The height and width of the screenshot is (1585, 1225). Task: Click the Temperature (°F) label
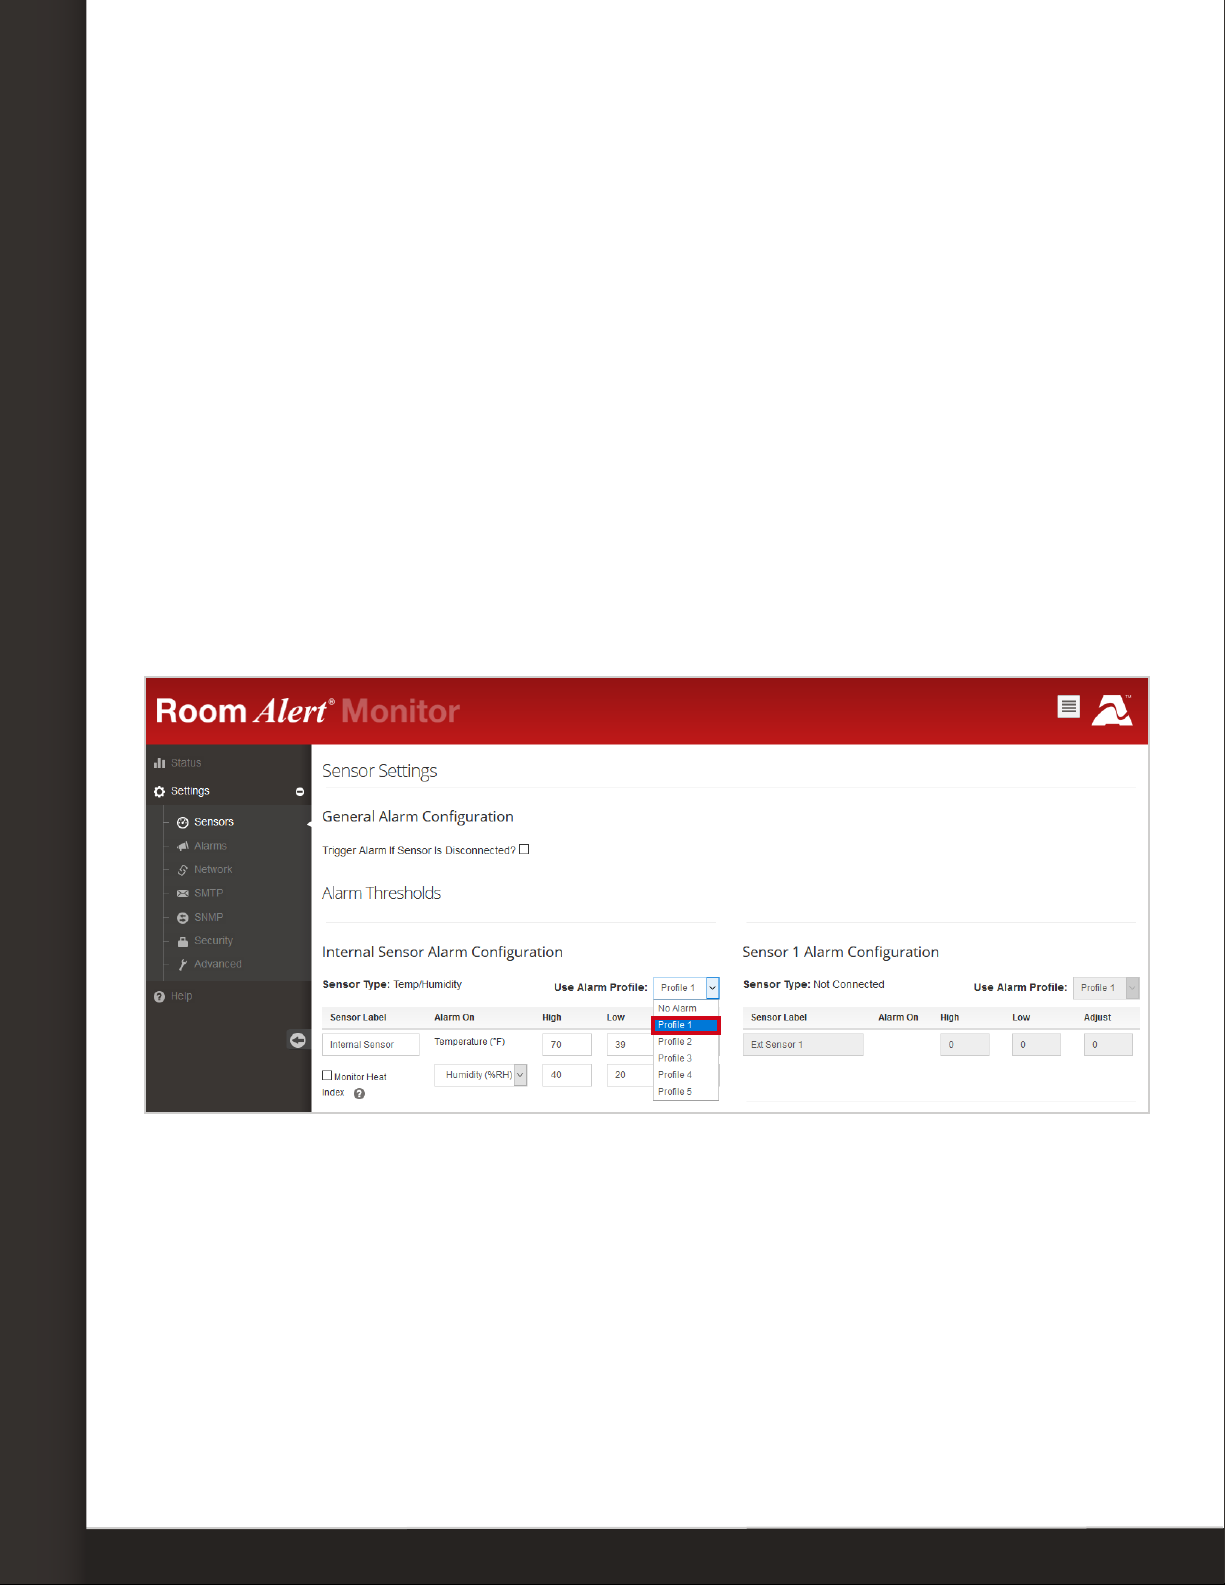tap(470, 1042)
